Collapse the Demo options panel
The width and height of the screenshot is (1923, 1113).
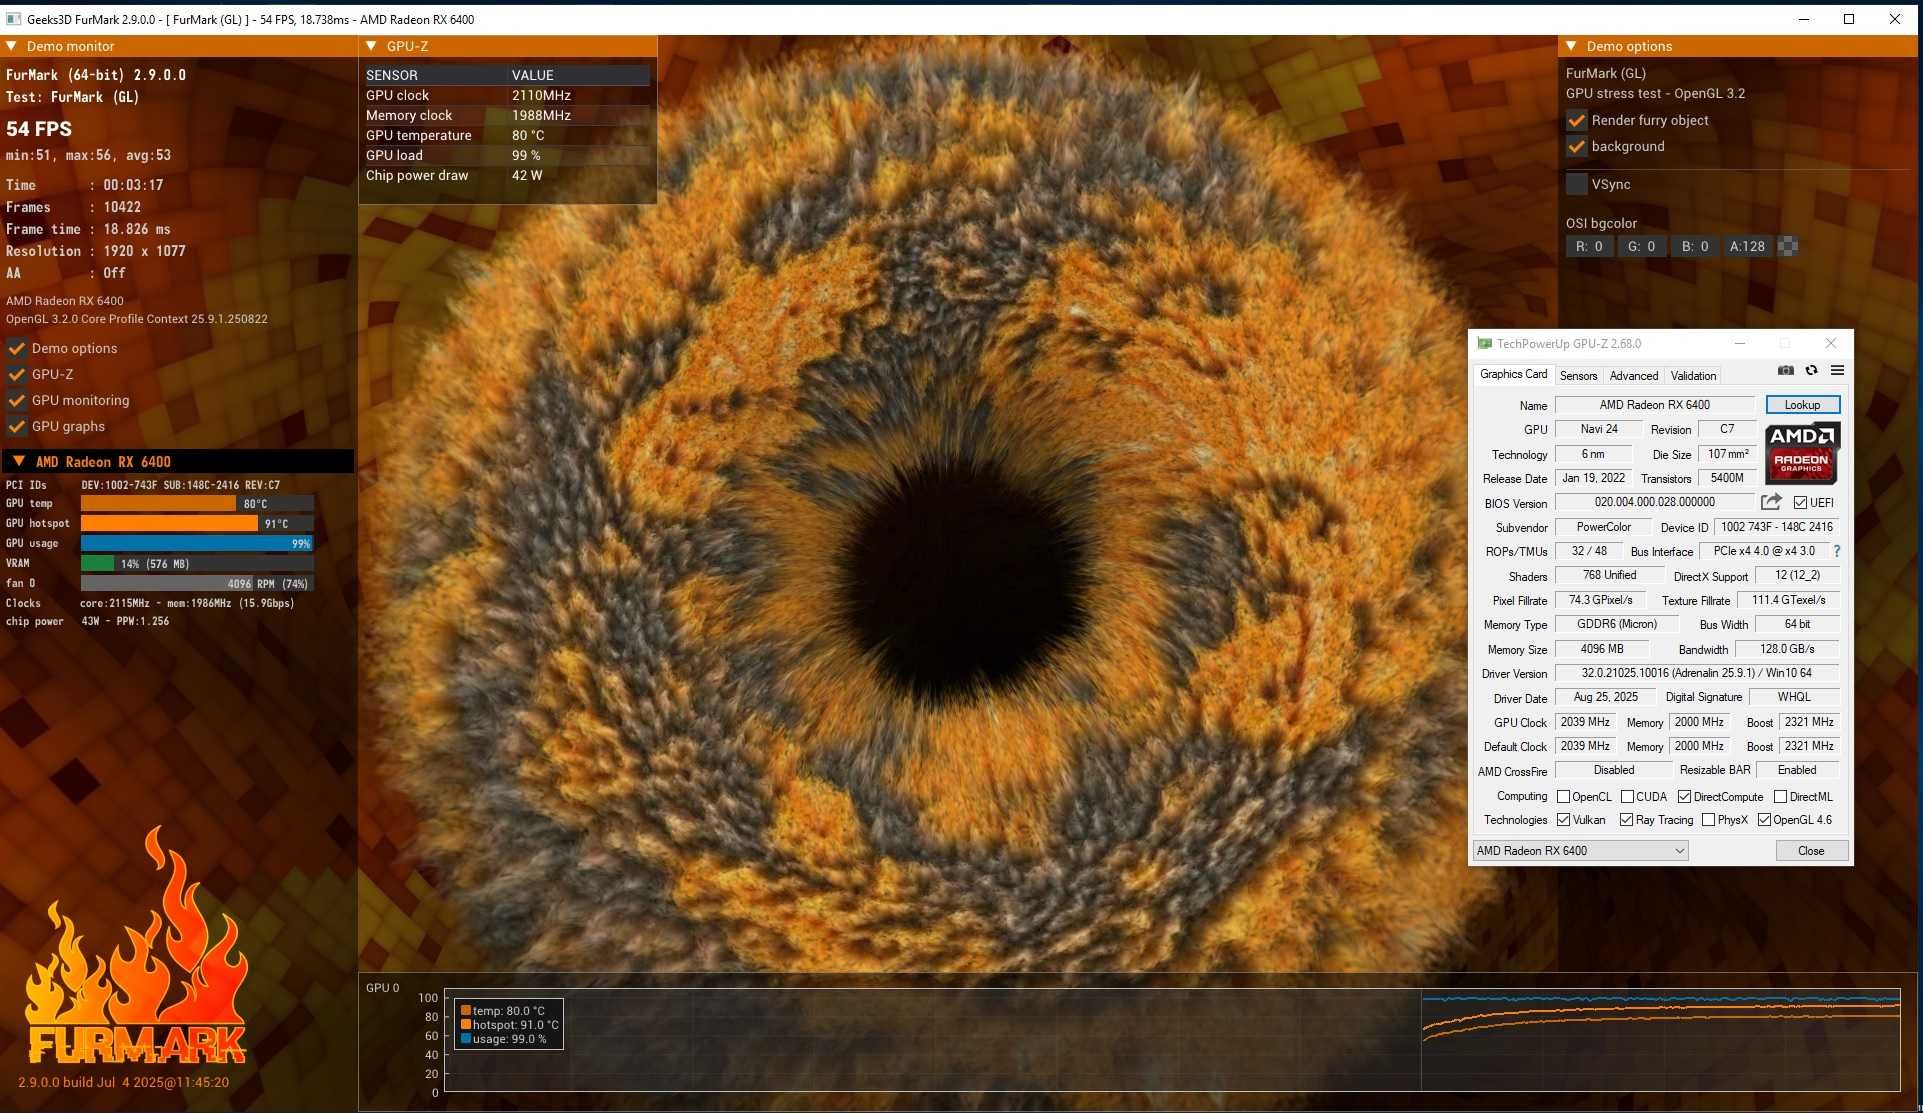tap(1571, 46)
